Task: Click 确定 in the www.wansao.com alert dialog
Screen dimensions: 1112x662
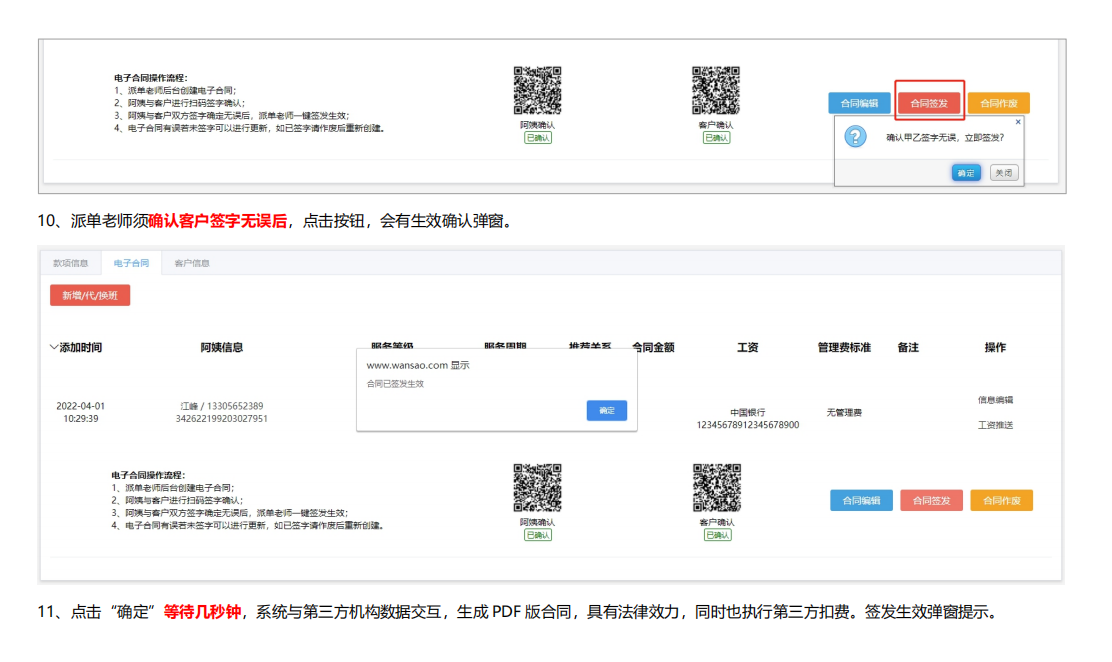Action: 606,410
